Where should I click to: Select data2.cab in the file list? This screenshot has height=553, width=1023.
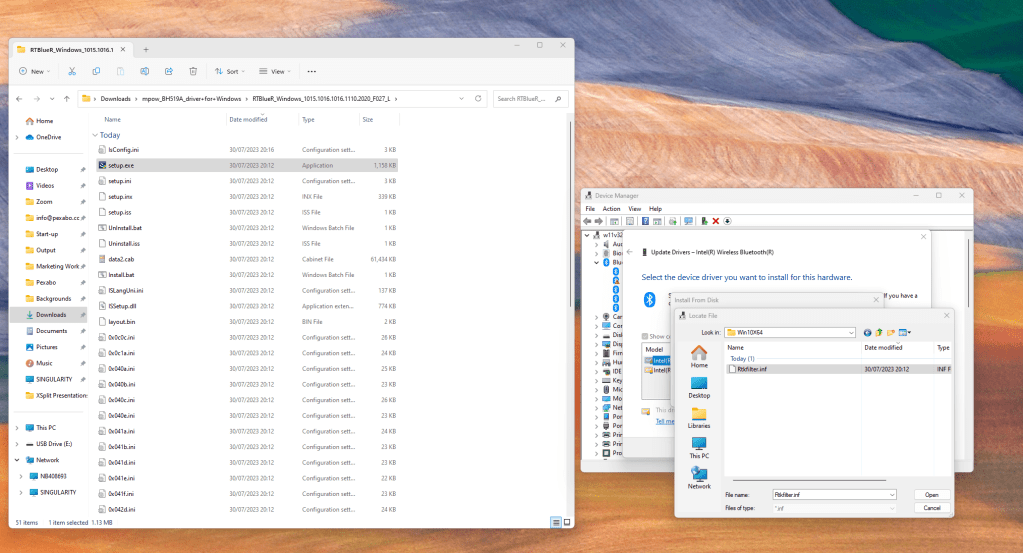247,260
